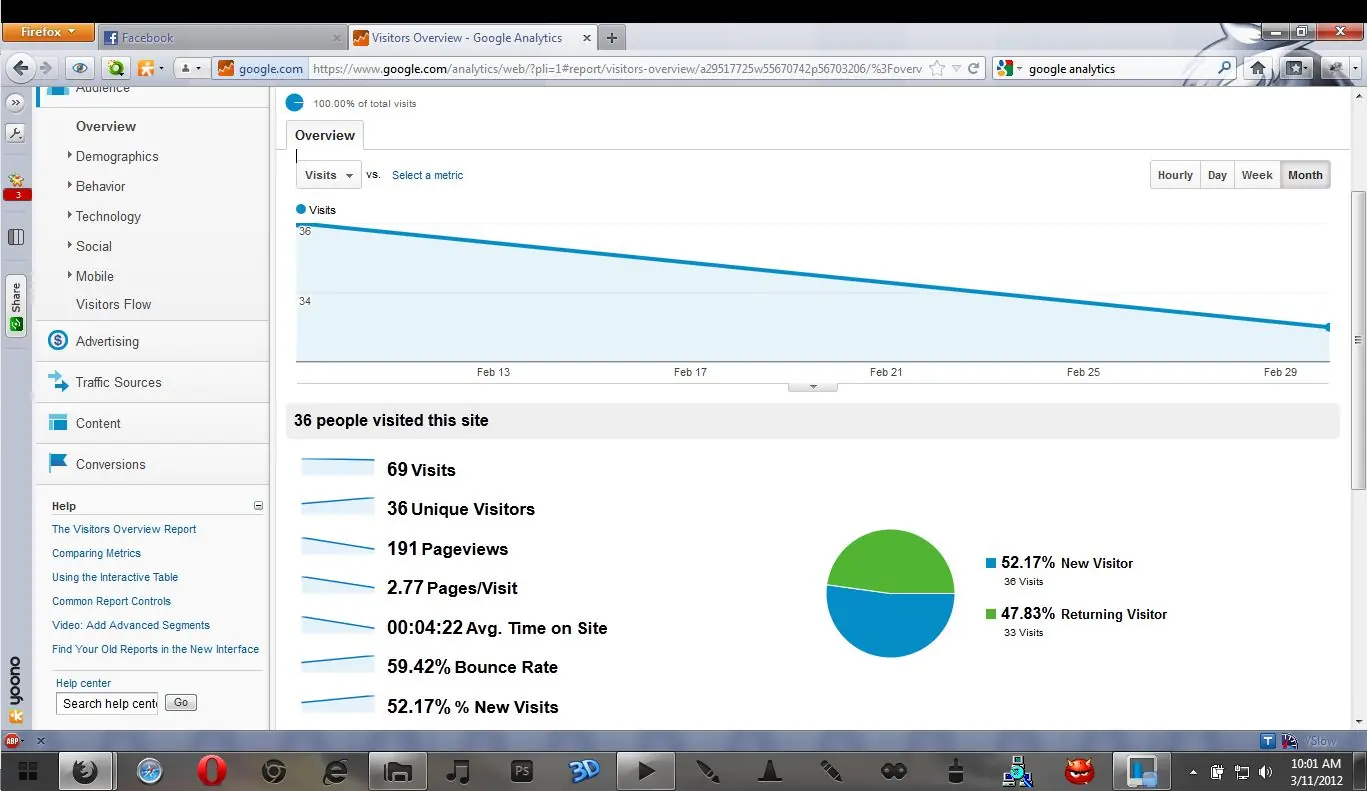Viewport: 1367px width, 791px height.
Task: Adjust volume via the system tray speaker
Action: click(x=1265, y=772)
